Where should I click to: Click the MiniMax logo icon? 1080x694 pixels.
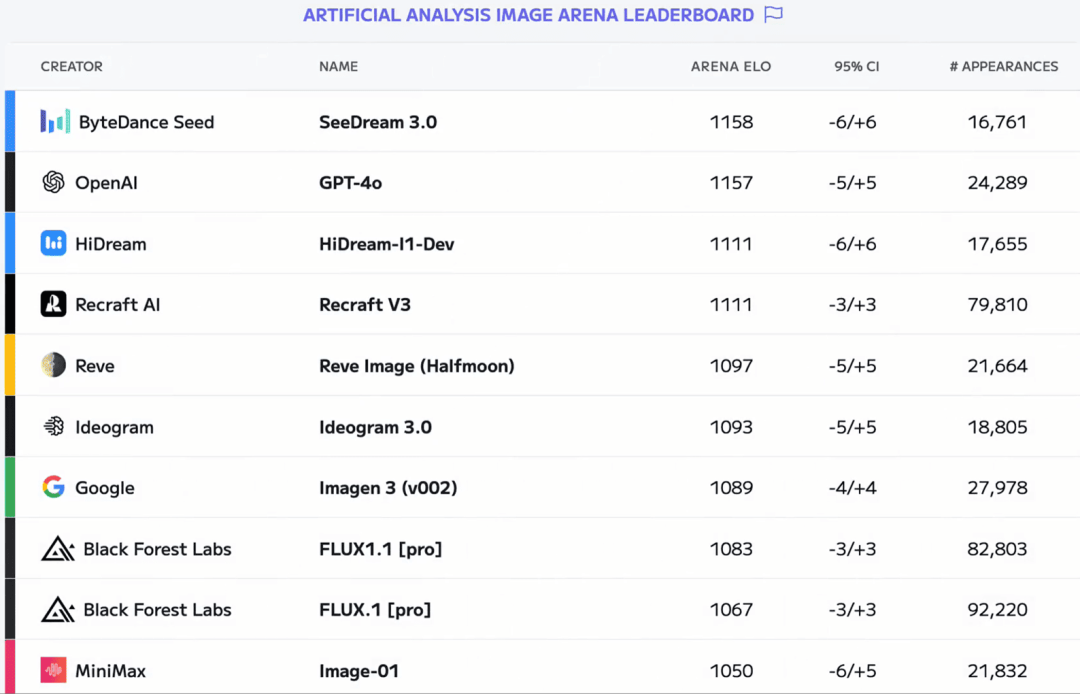(54, 670)
